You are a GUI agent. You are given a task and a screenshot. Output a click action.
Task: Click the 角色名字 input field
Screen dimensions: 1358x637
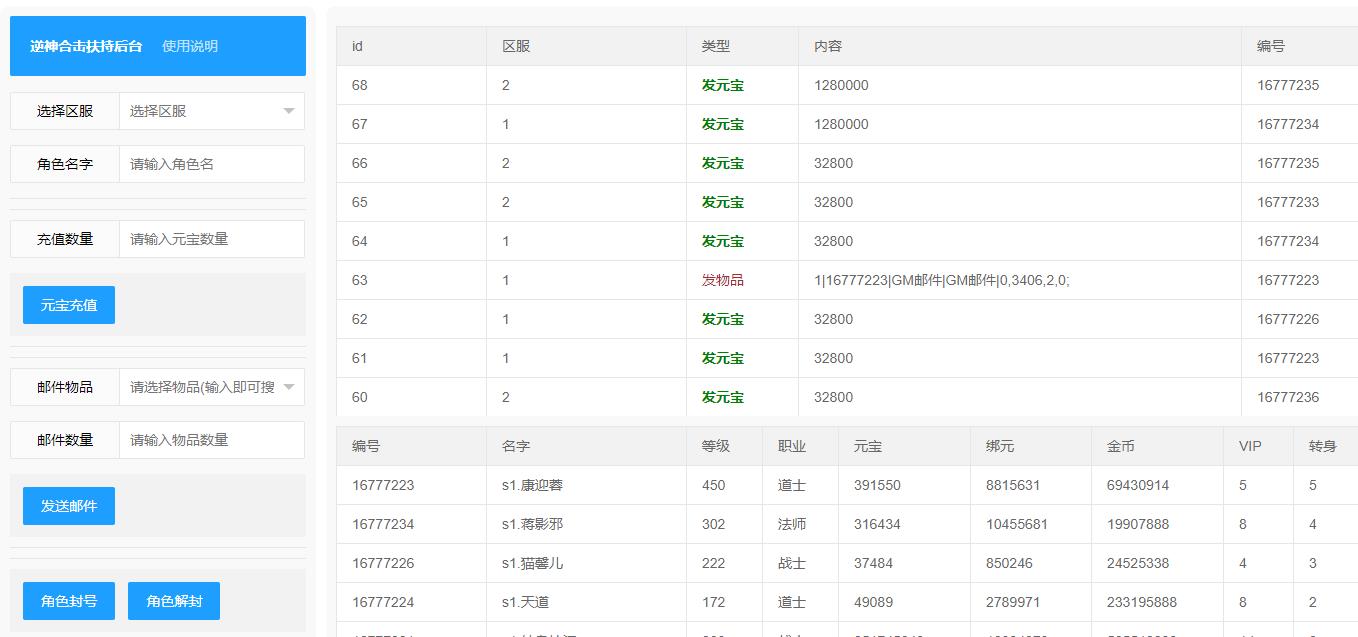[x=211, y=164]
